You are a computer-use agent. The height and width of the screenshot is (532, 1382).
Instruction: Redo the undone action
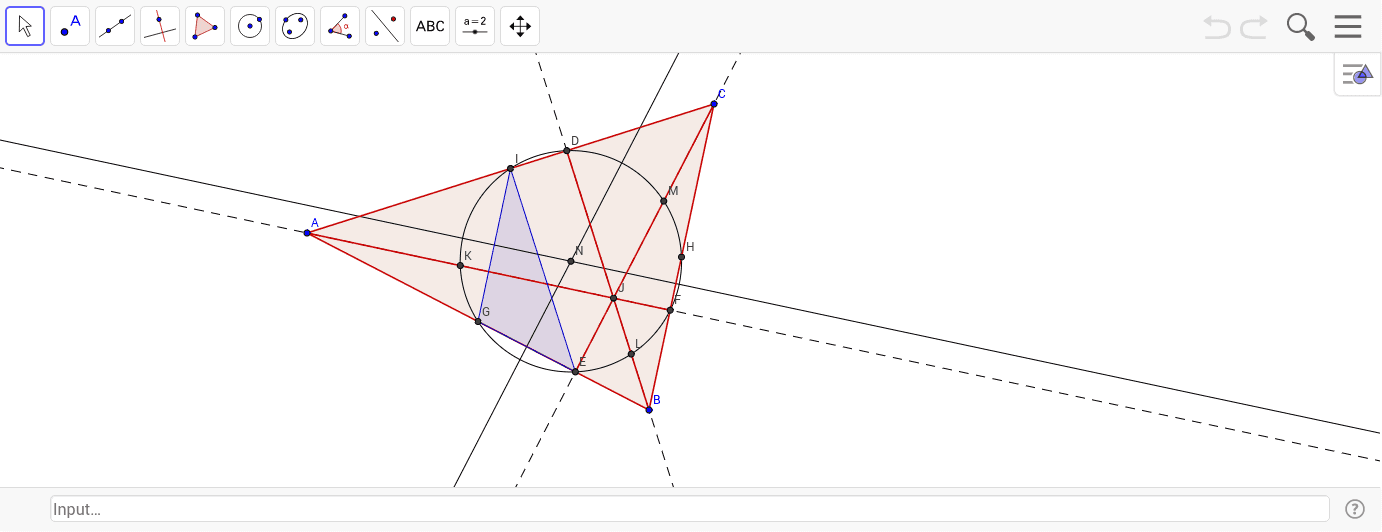coord(1254,27)
